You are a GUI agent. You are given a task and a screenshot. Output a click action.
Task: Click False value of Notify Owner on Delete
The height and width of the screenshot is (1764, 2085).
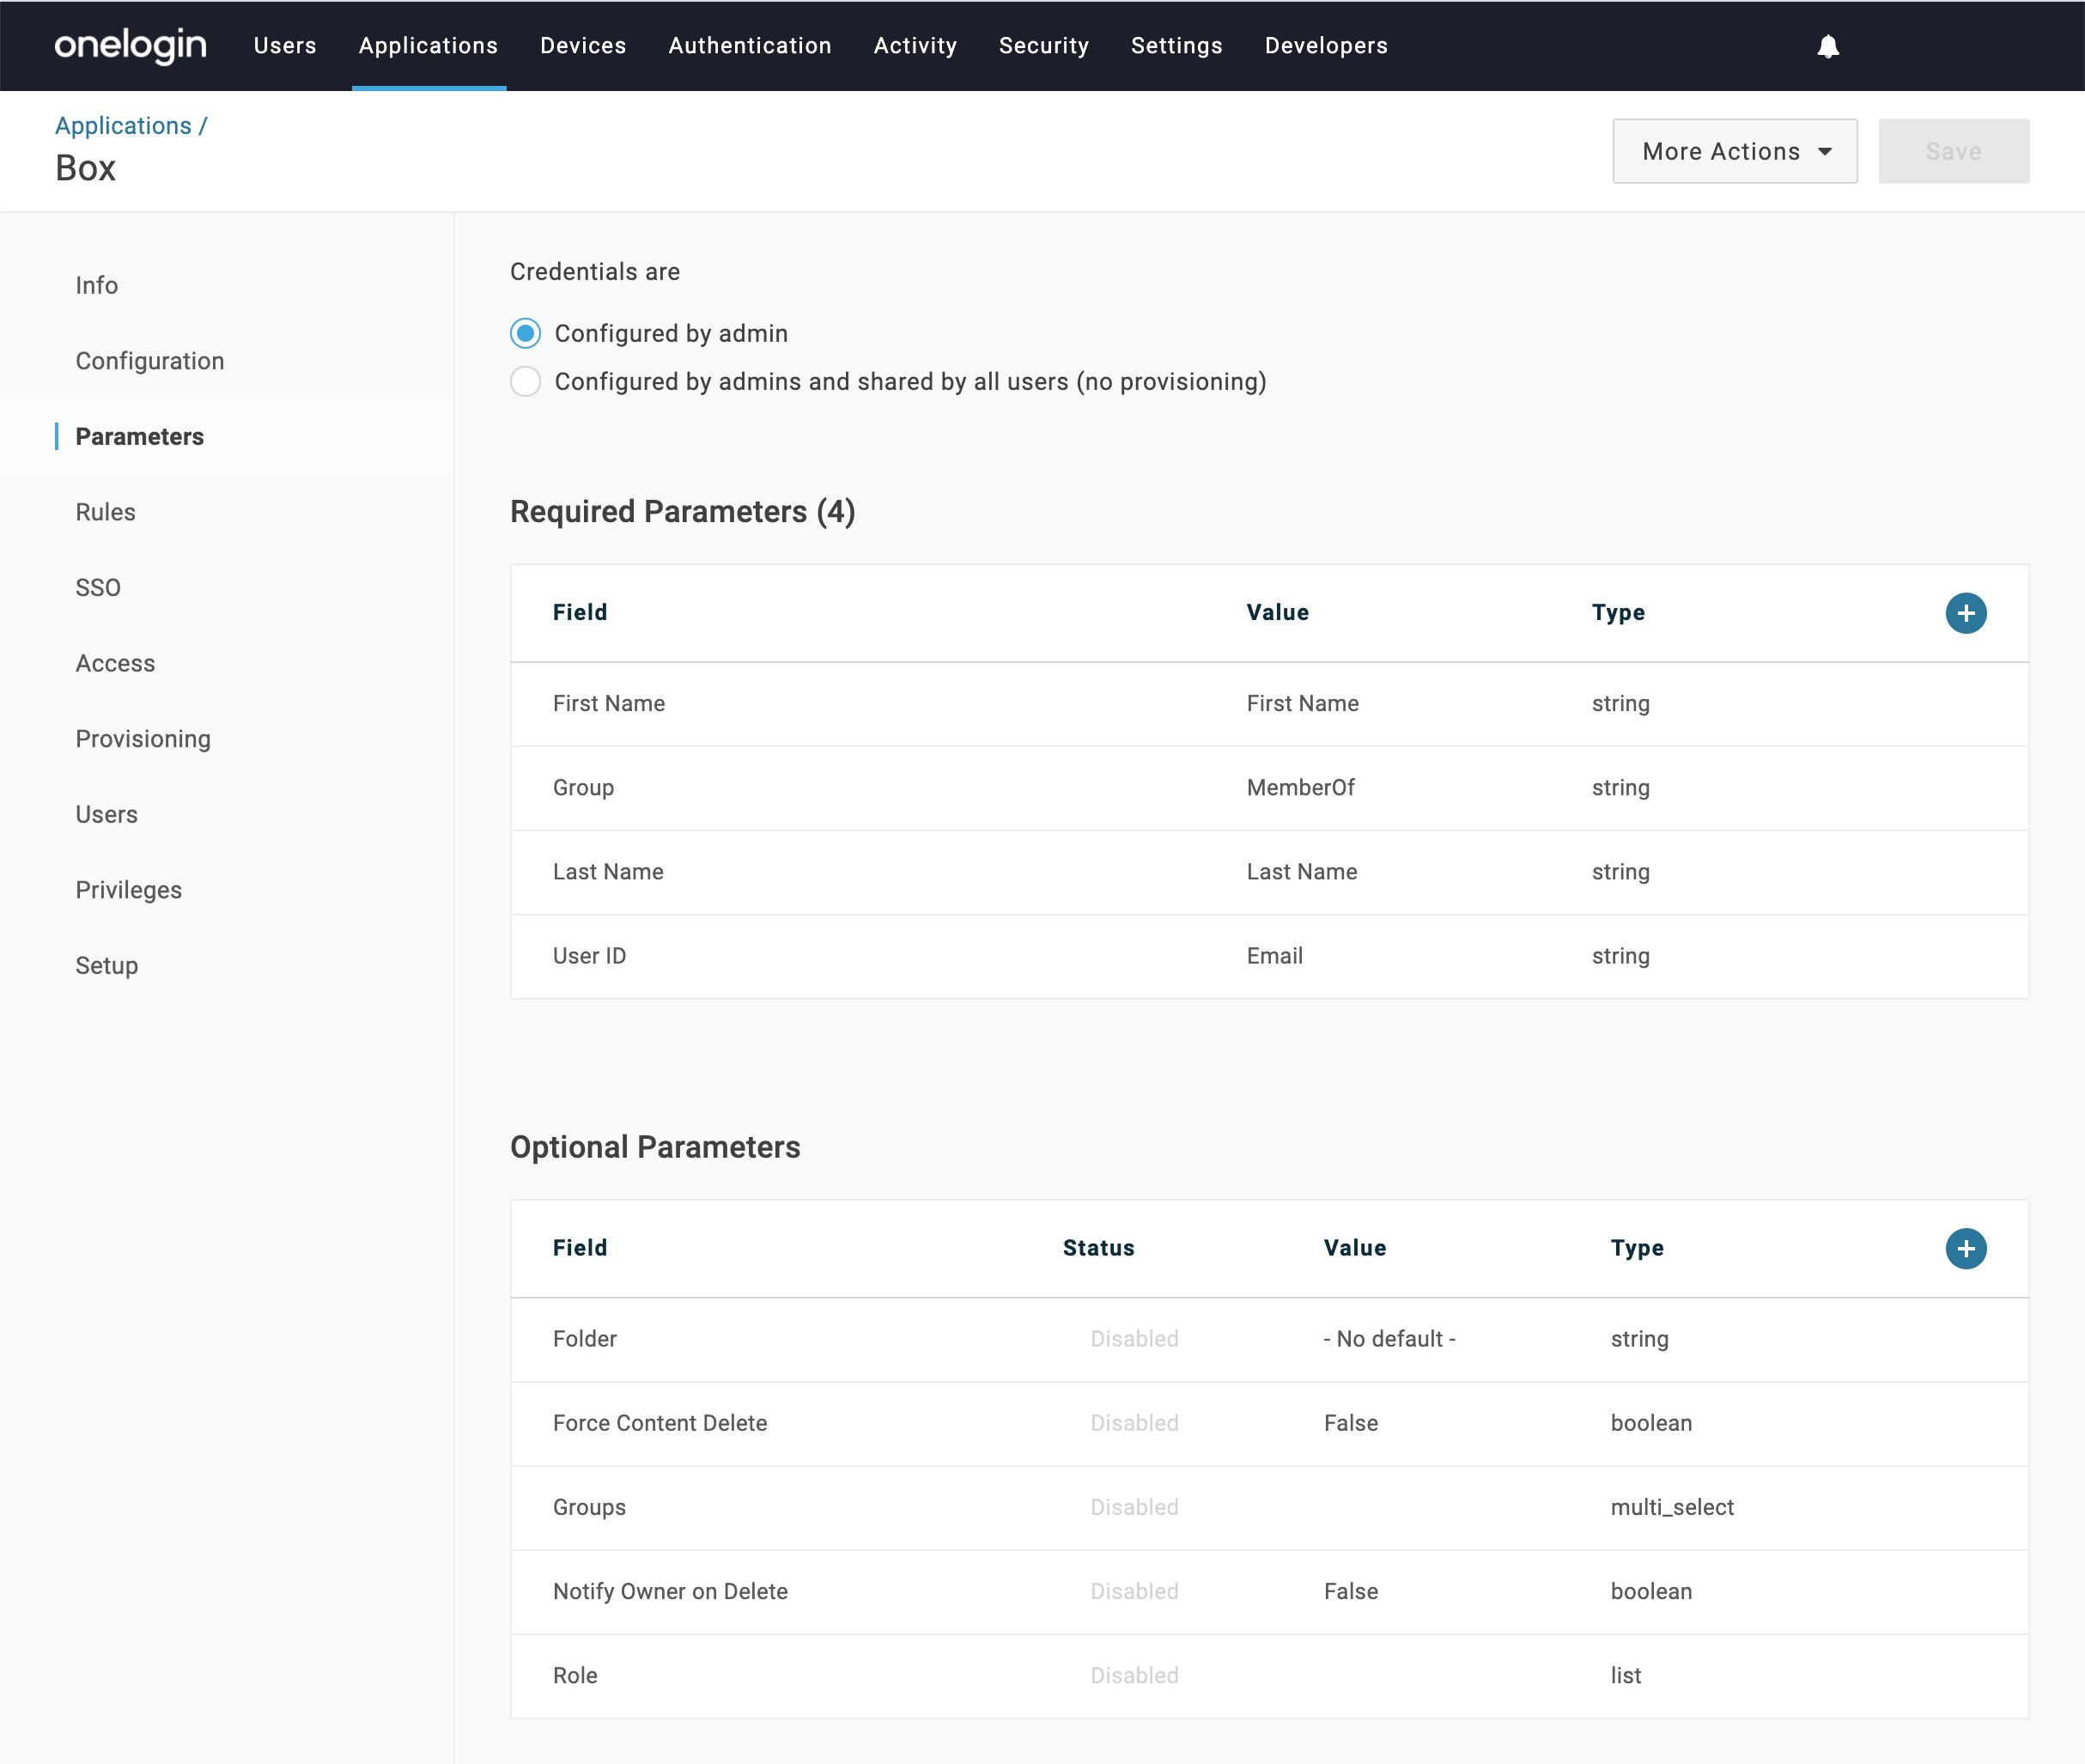click(1350, 1591)
